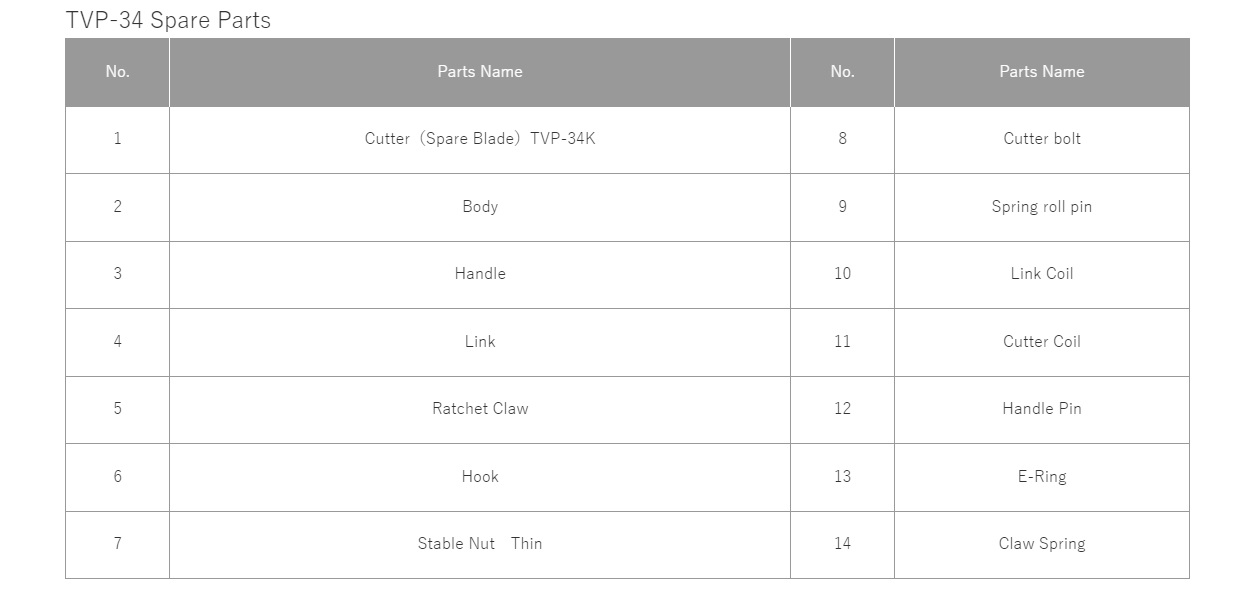This screenshot has height=596, width=1243.
Task: Select part number 14 cell
Action: point(842,544)
